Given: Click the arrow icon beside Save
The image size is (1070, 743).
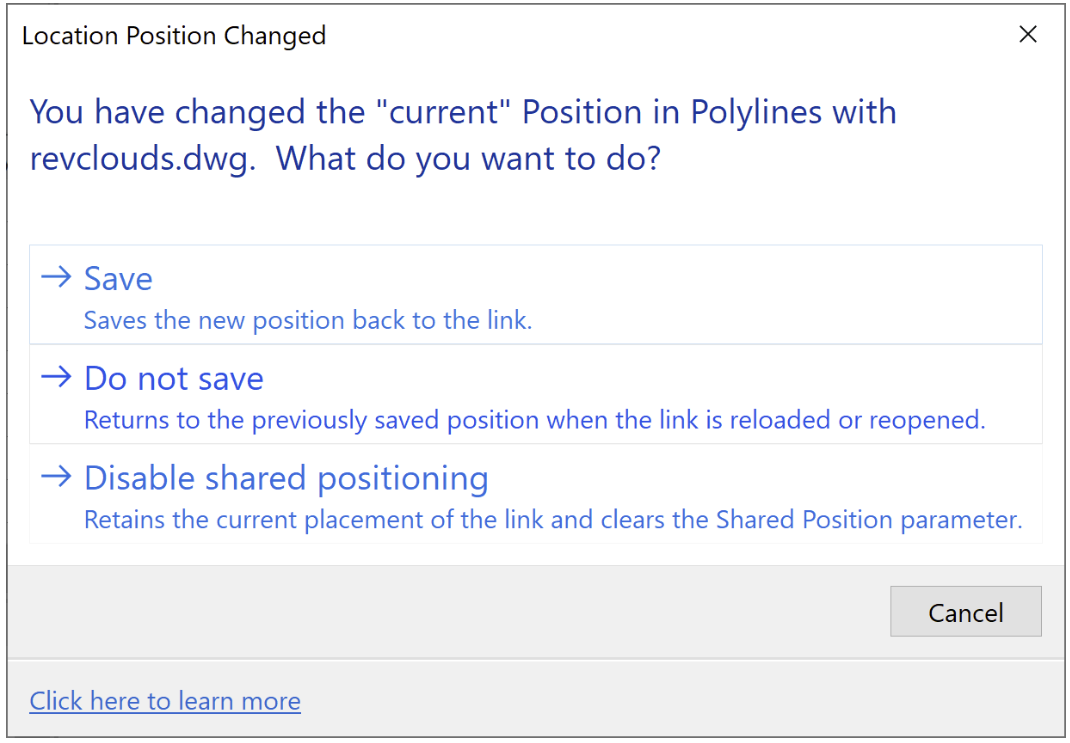Looking at the screenshot, I should pos(56,277).
